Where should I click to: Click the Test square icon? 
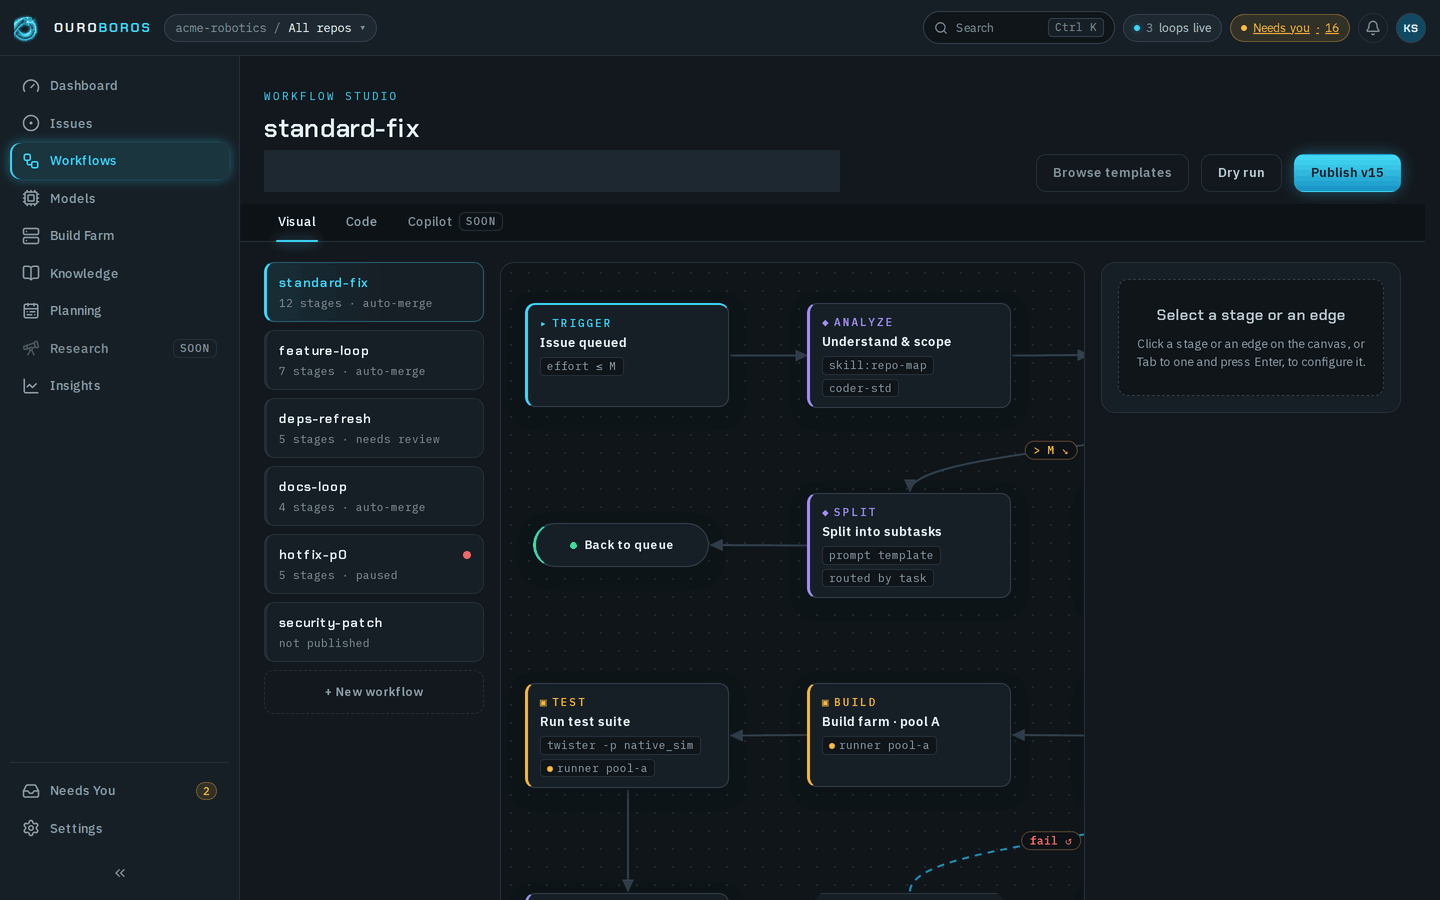point(544,703)
